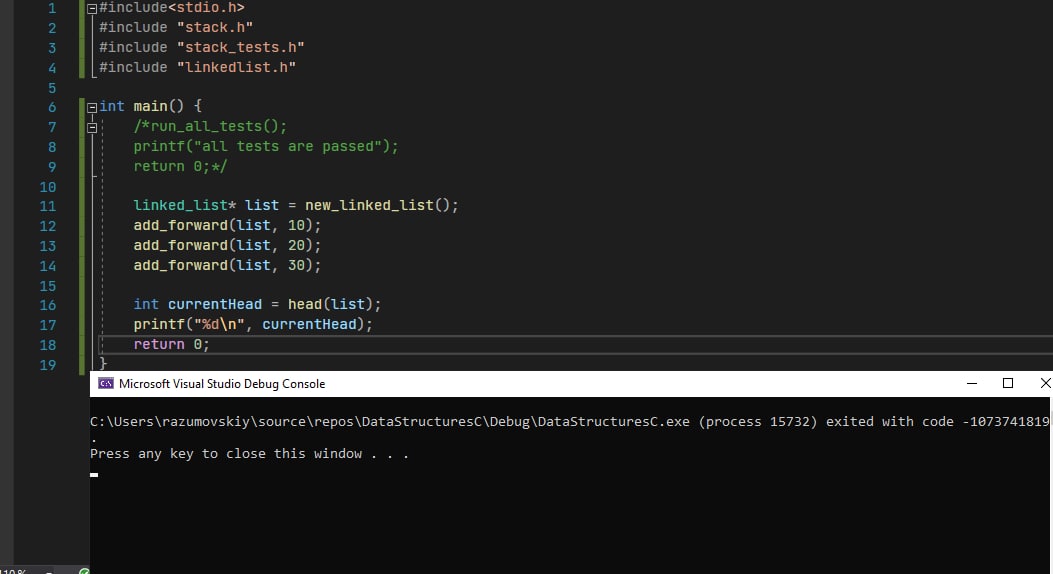Click on "stack_tests.h" include text
1053x574 pixels.
pyautogui.click(x=240, y=48)
